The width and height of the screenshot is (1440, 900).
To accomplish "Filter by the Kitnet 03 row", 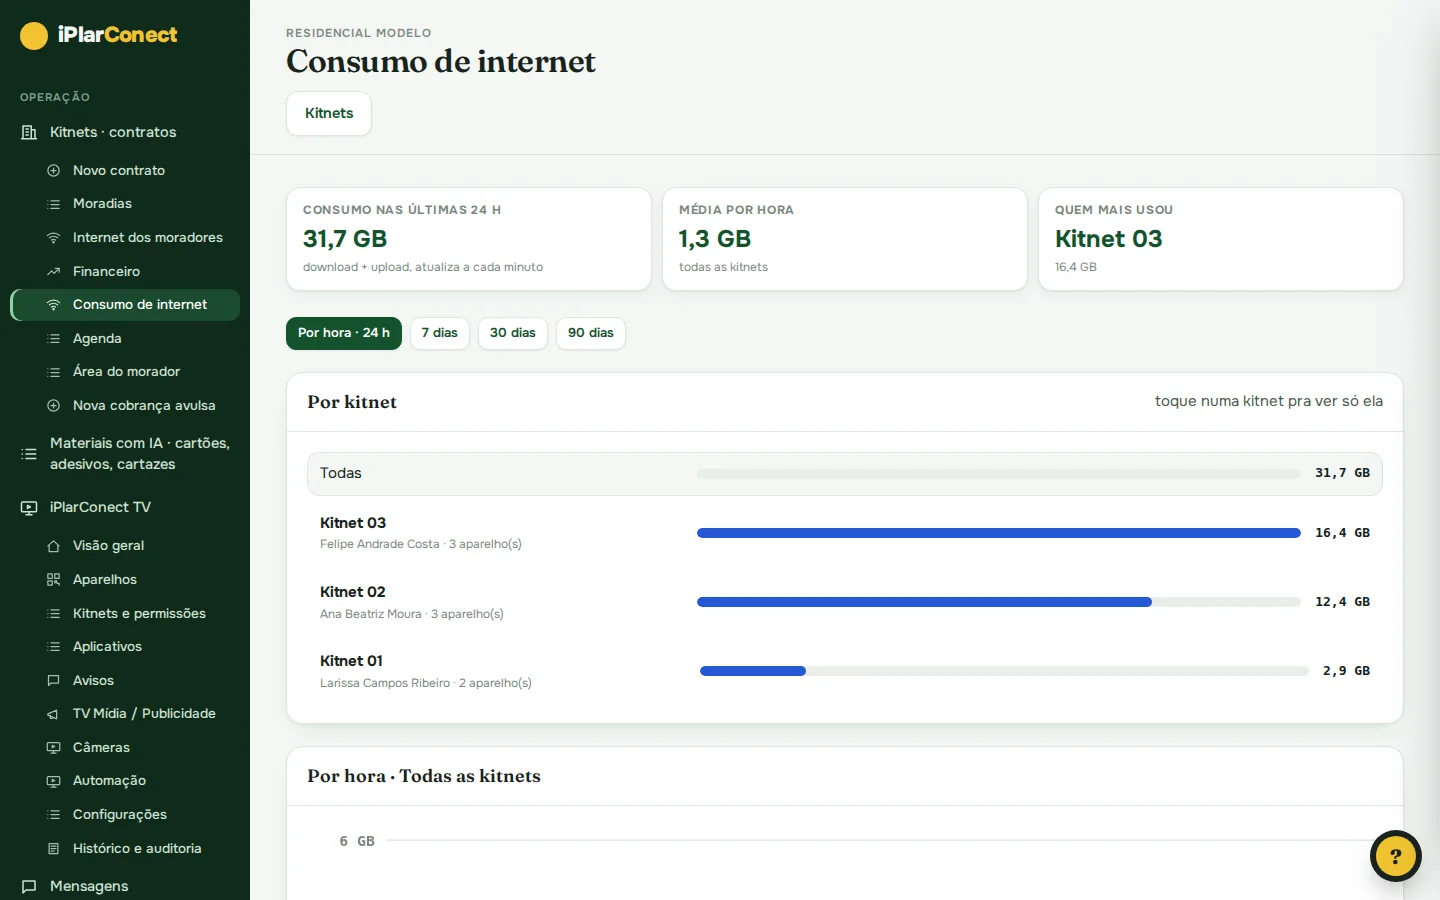I will click(x=845, y=533).
